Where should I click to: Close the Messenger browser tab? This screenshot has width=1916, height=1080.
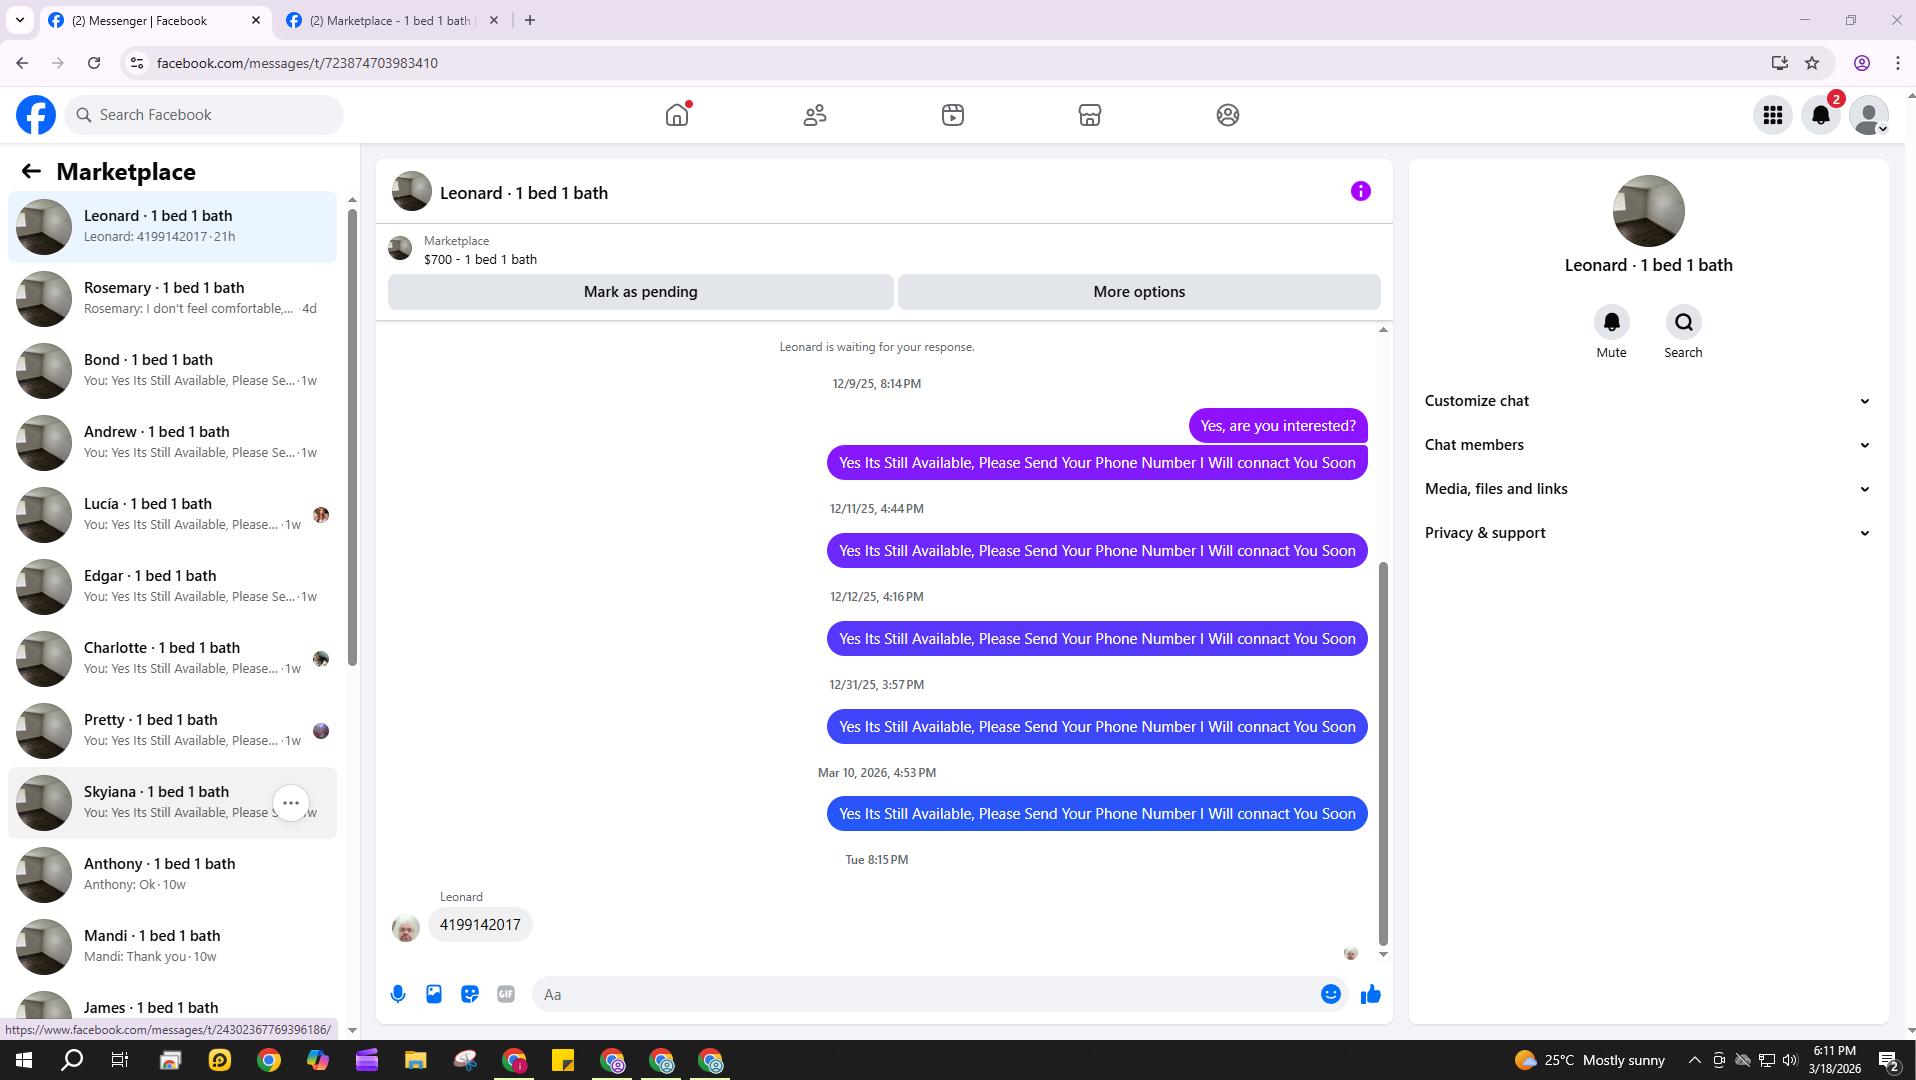pyautogui.click(x=256, y=20)
